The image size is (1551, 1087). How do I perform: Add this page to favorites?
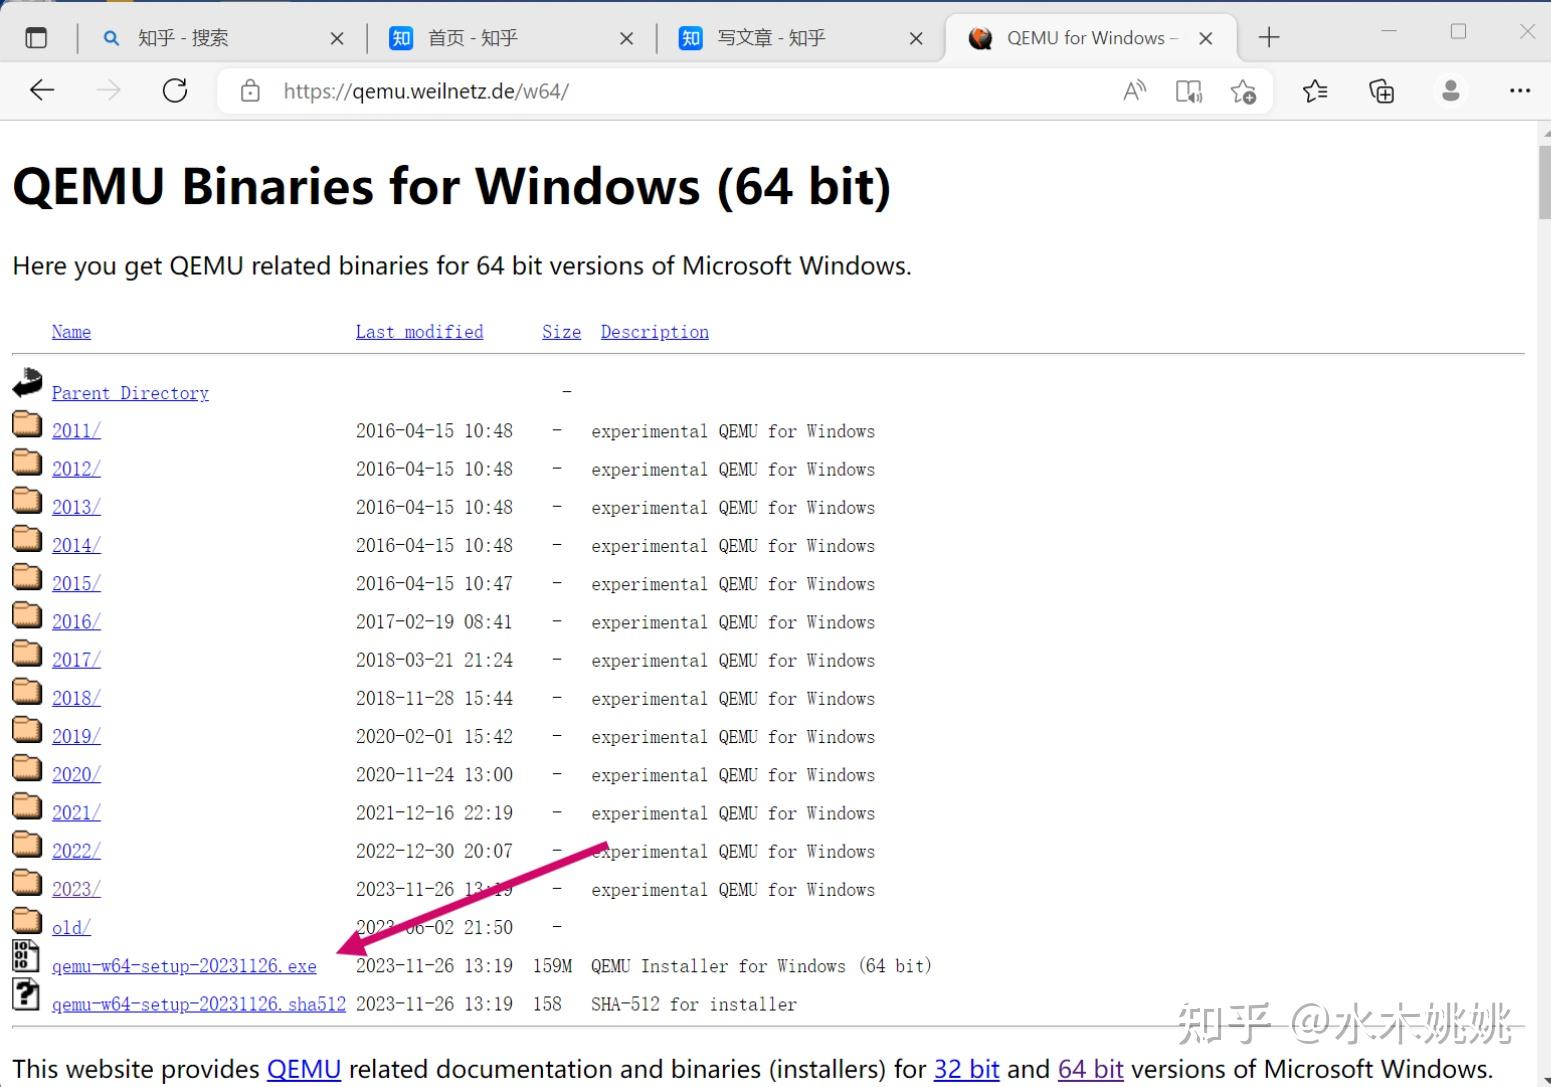click(1245, 90)
